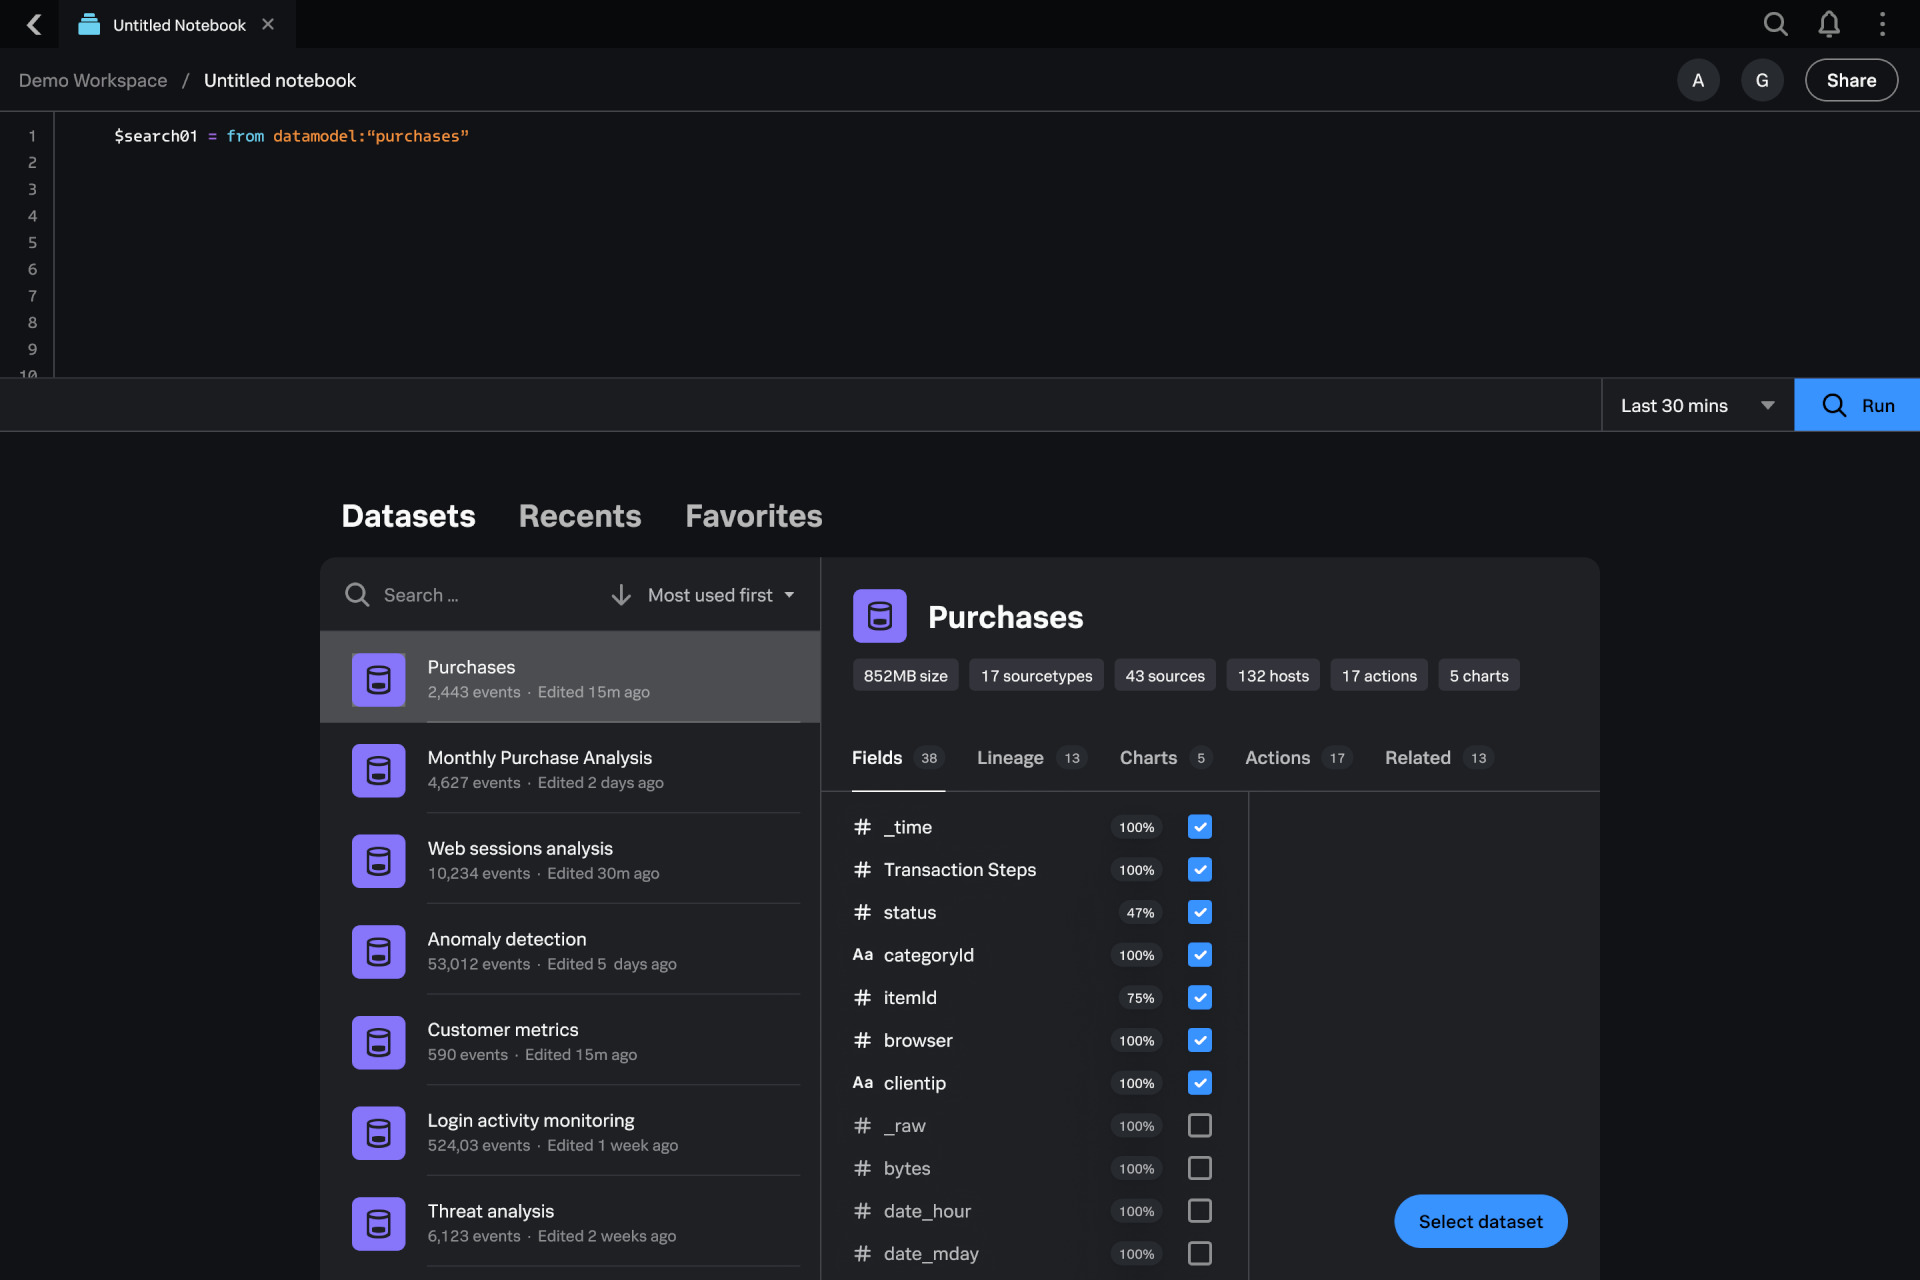Screen dimensions: 1920x1280
Task: Enable the _raw field checkbox
Action: (x=1199, y=1125)
